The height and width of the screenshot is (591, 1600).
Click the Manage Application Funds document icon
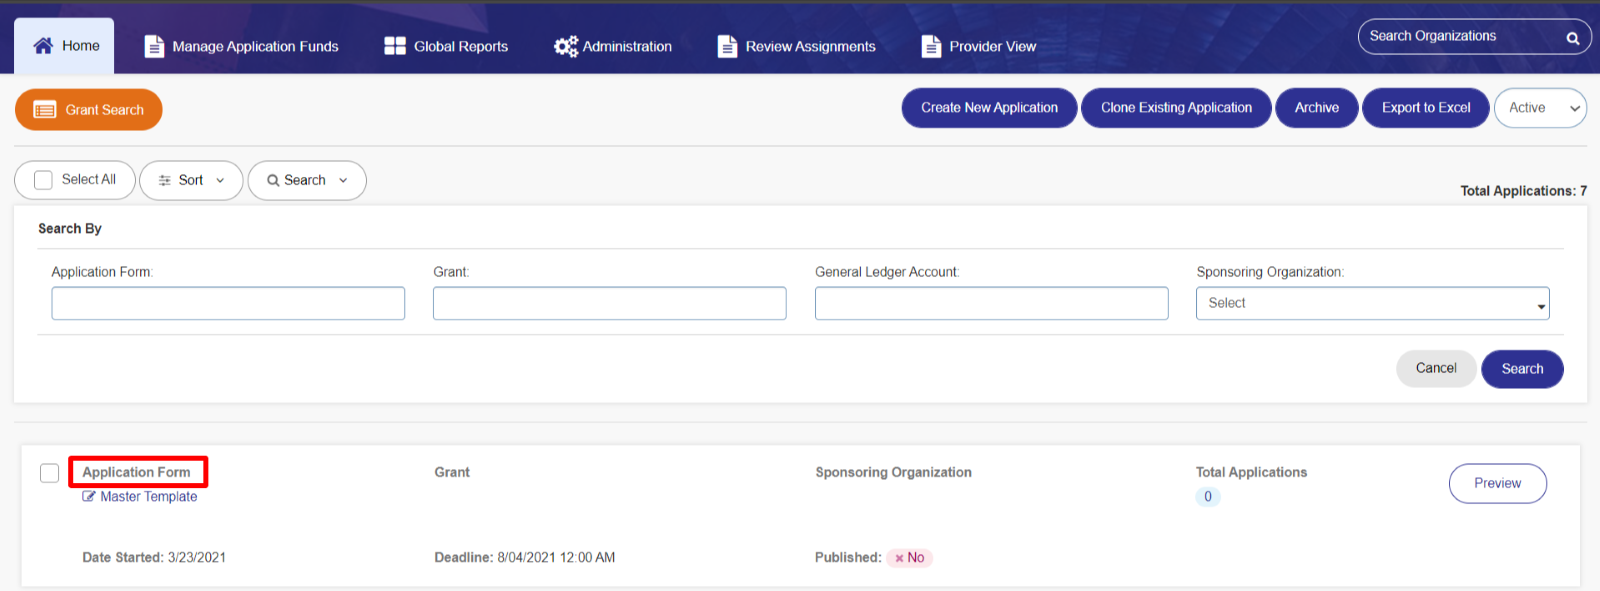click(154, 46)
